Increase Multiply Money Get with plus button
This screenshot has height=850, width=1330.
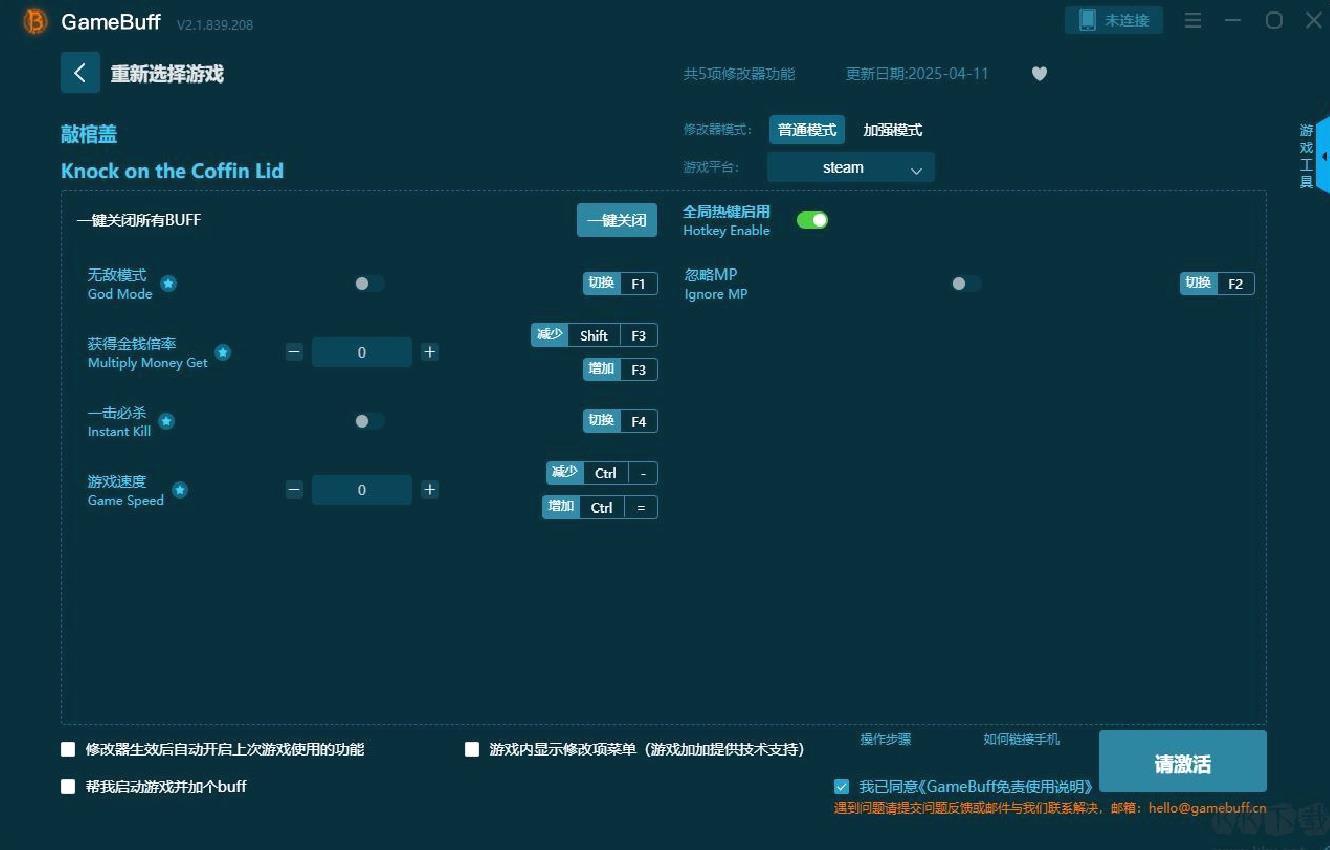[430, 352]
